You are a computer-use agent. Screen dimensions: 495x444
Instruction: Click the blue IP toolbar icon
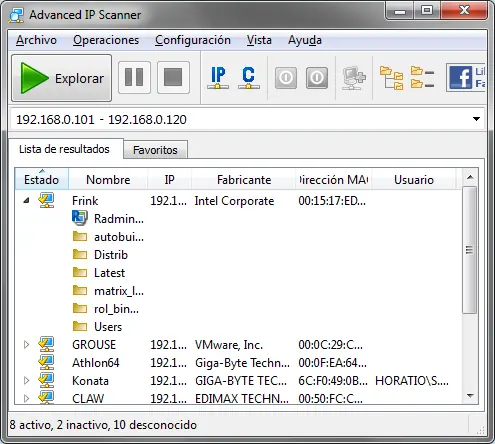point(218,79)
